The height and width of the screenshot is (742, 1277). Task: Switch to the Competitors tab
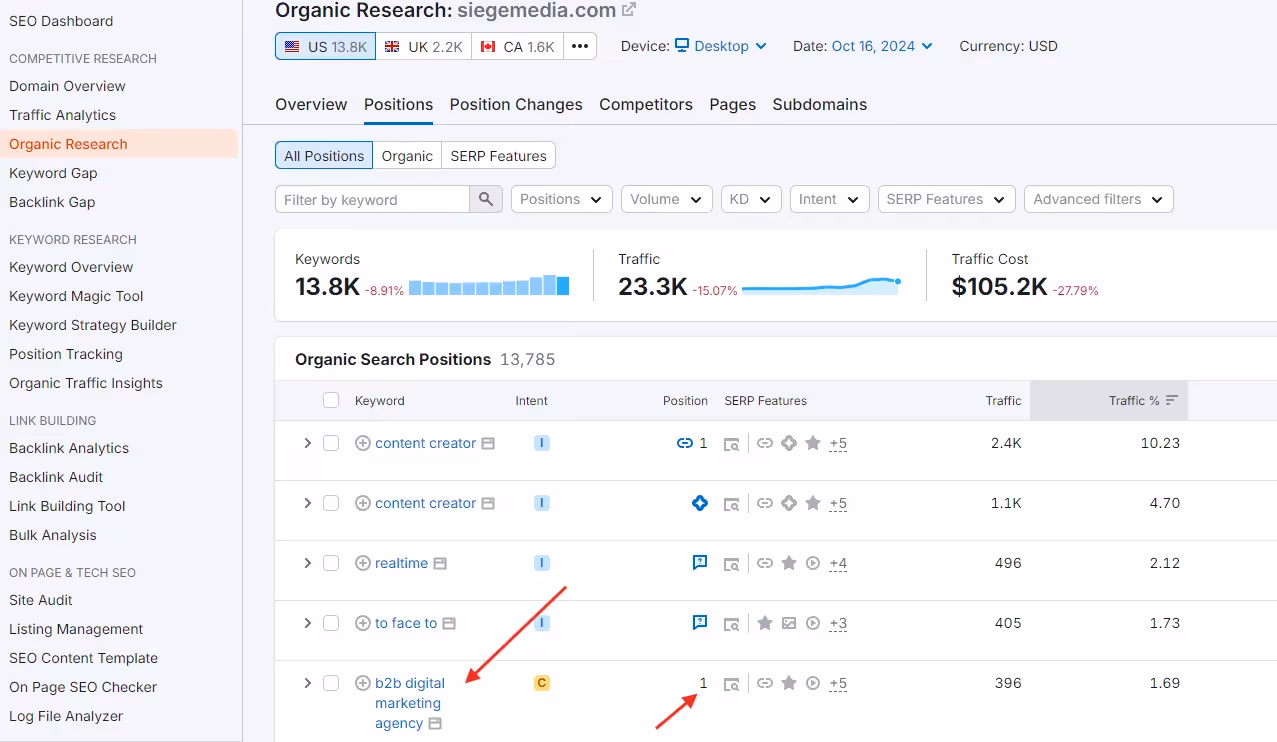pos(646,104)
